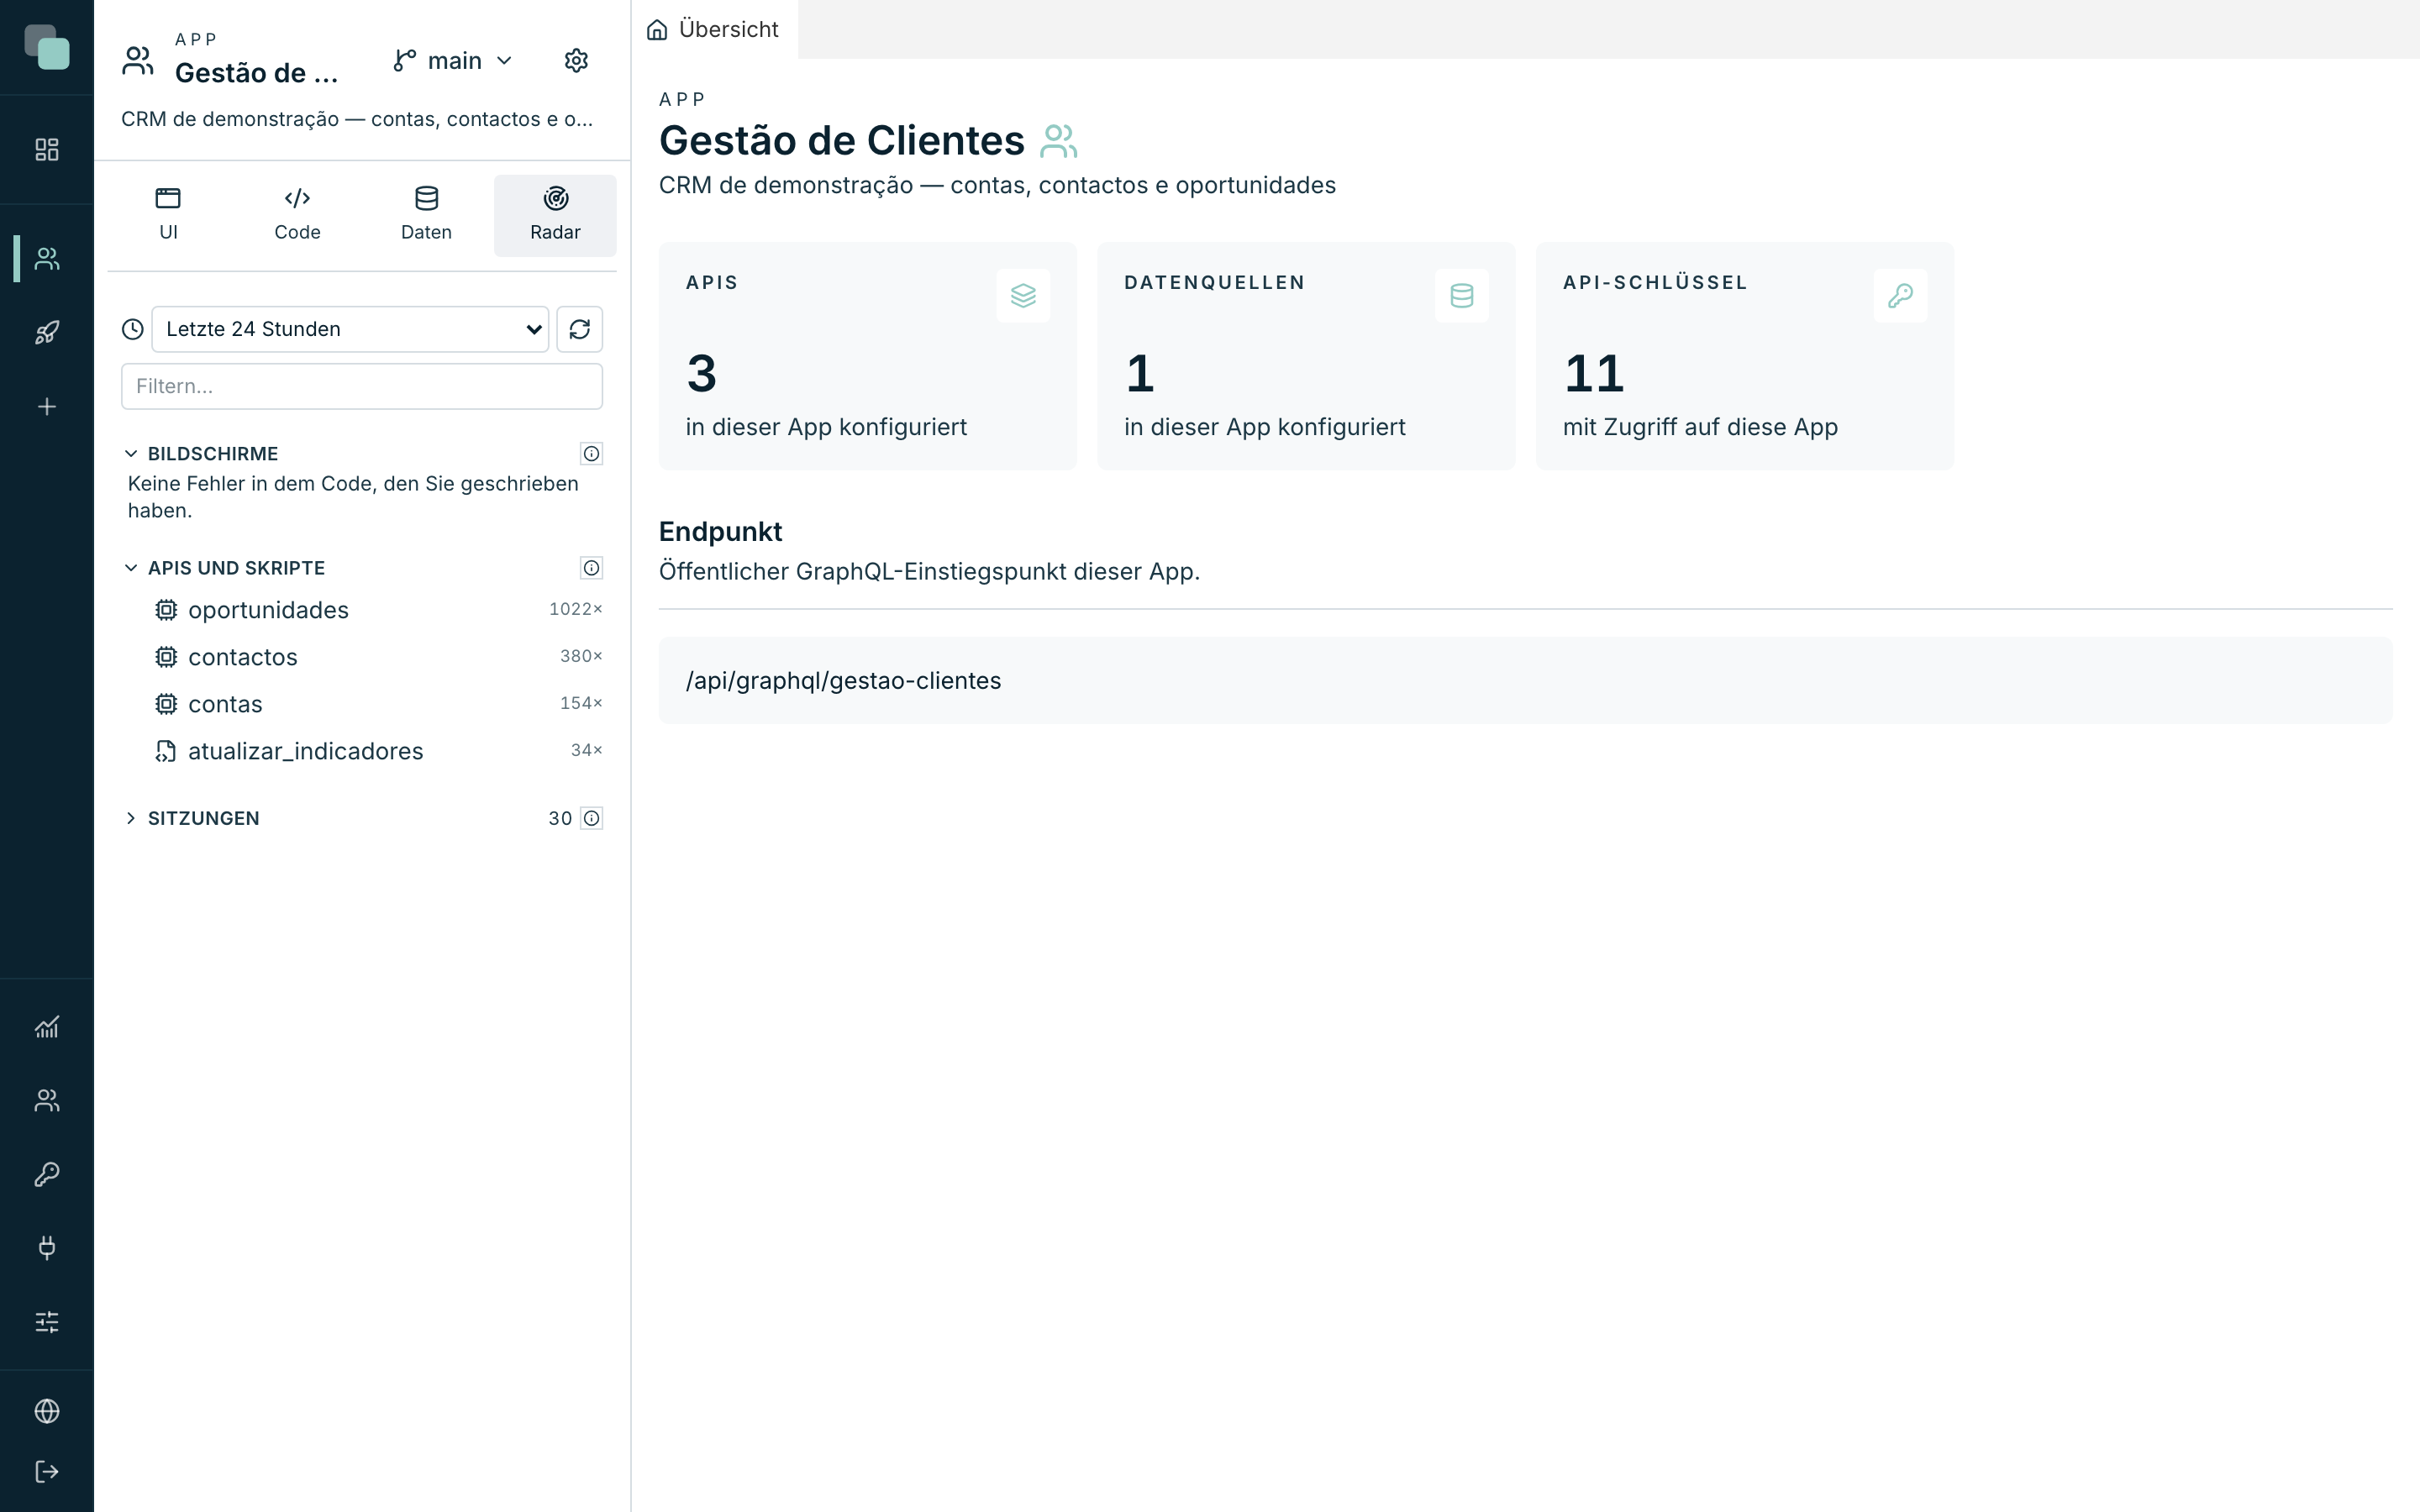Click the app users icon in panel header

138,61
